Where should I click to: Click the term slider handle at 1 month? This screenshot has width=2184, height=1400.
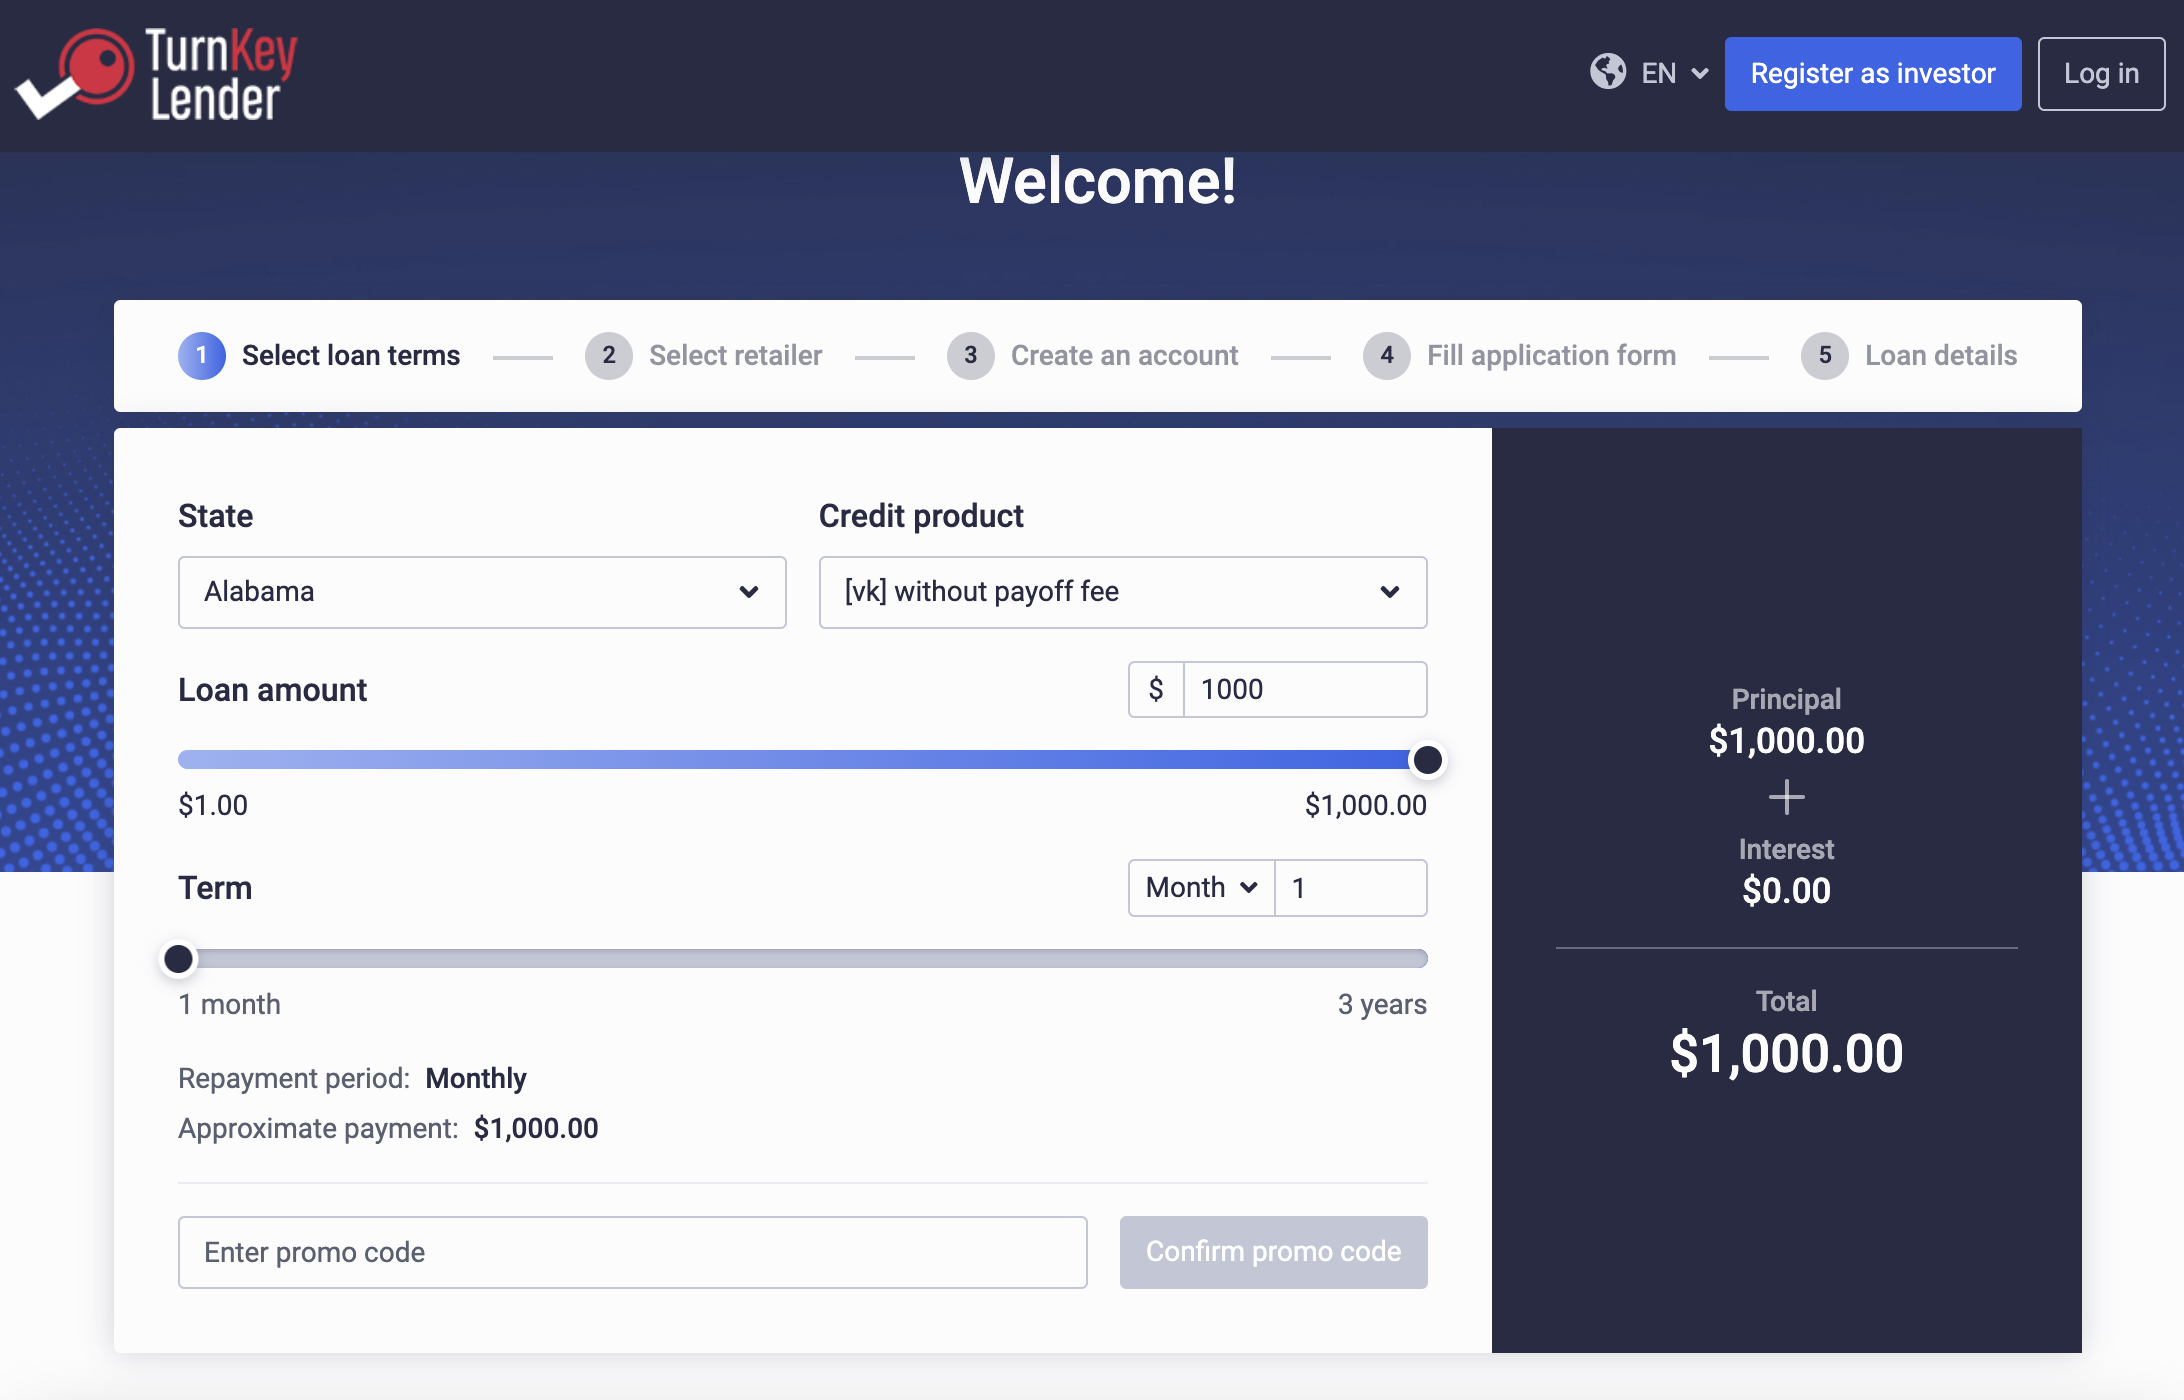178,958
